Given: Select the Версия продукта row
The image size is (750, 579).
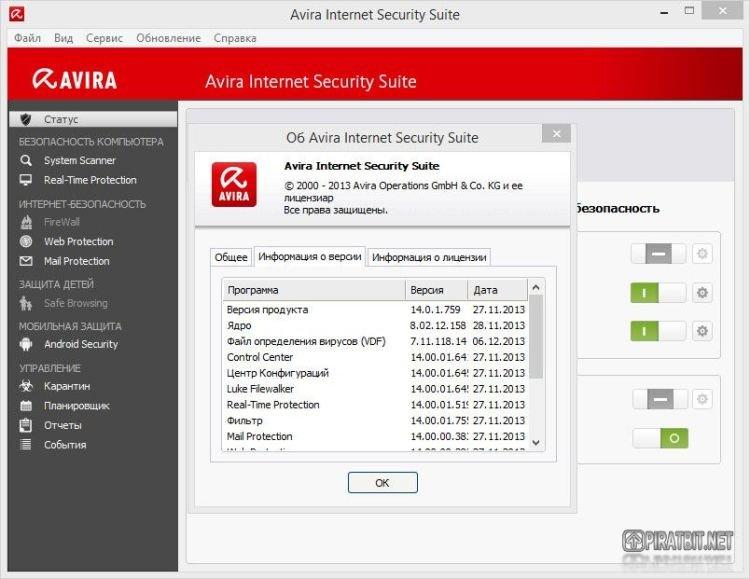Looking at the screenshot, I should 375,310.
